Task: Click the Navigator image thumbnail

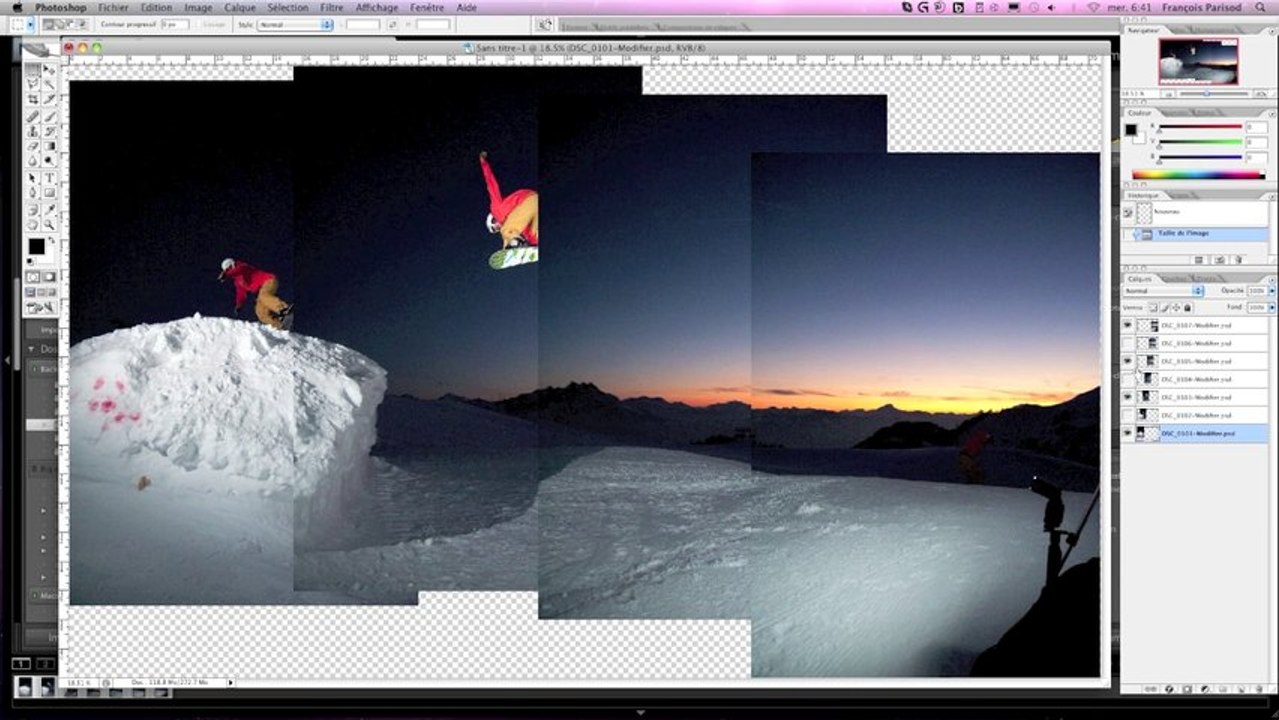Action: point(1198,62)
